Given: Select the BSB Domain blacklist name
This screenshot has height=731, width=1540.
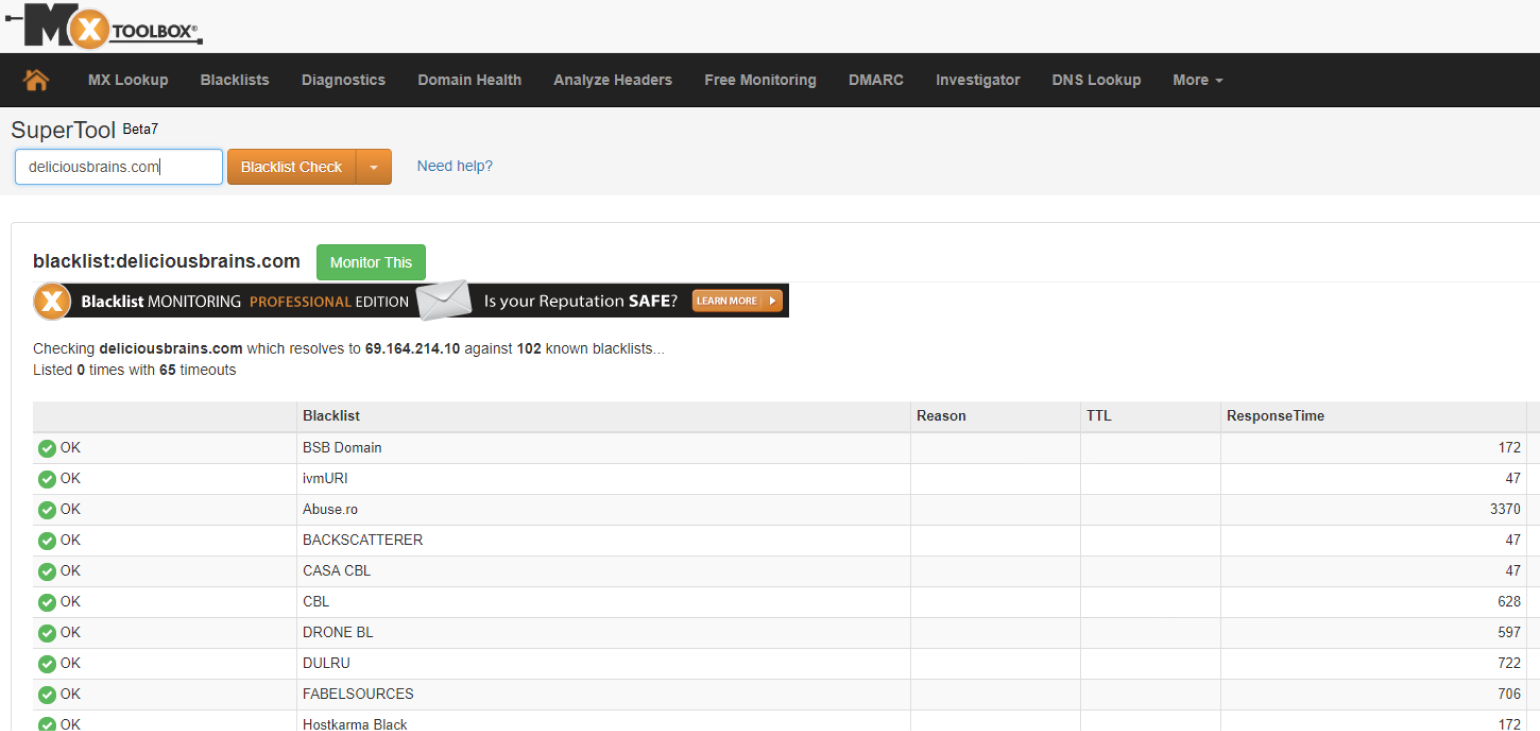Looking at the screenshot, I should [x=342, y=448].
